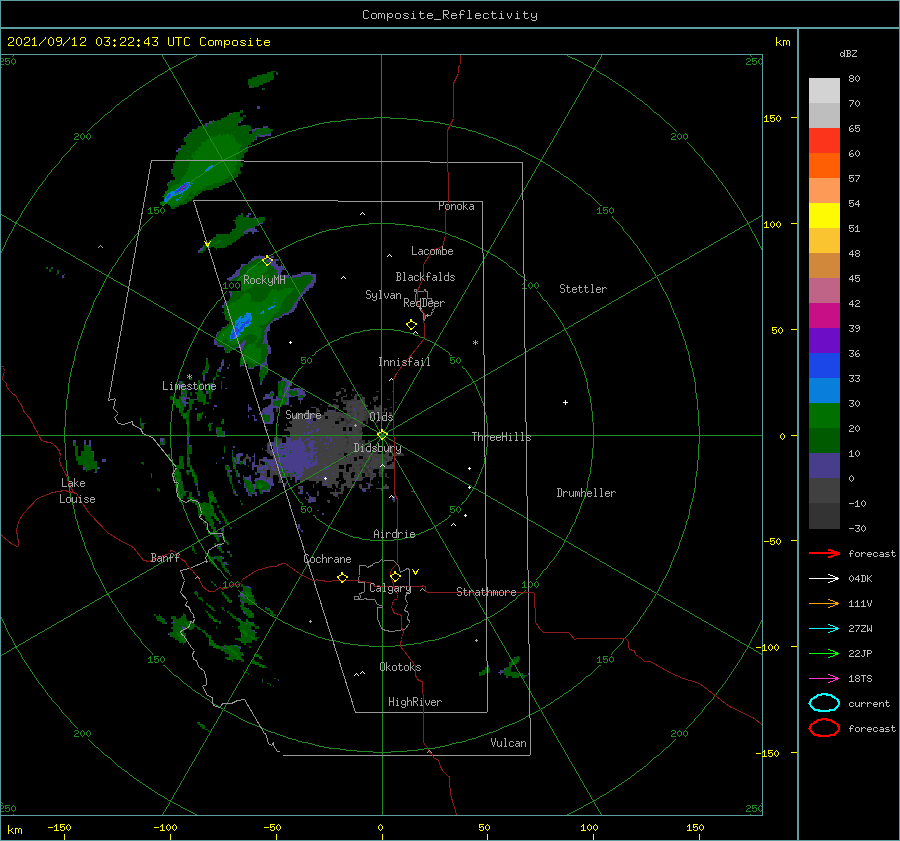The image size is (900, 841).
Task: Click the cyan 27ZW arrow icon
Action: pyautogui.click(x=824, y=629)
